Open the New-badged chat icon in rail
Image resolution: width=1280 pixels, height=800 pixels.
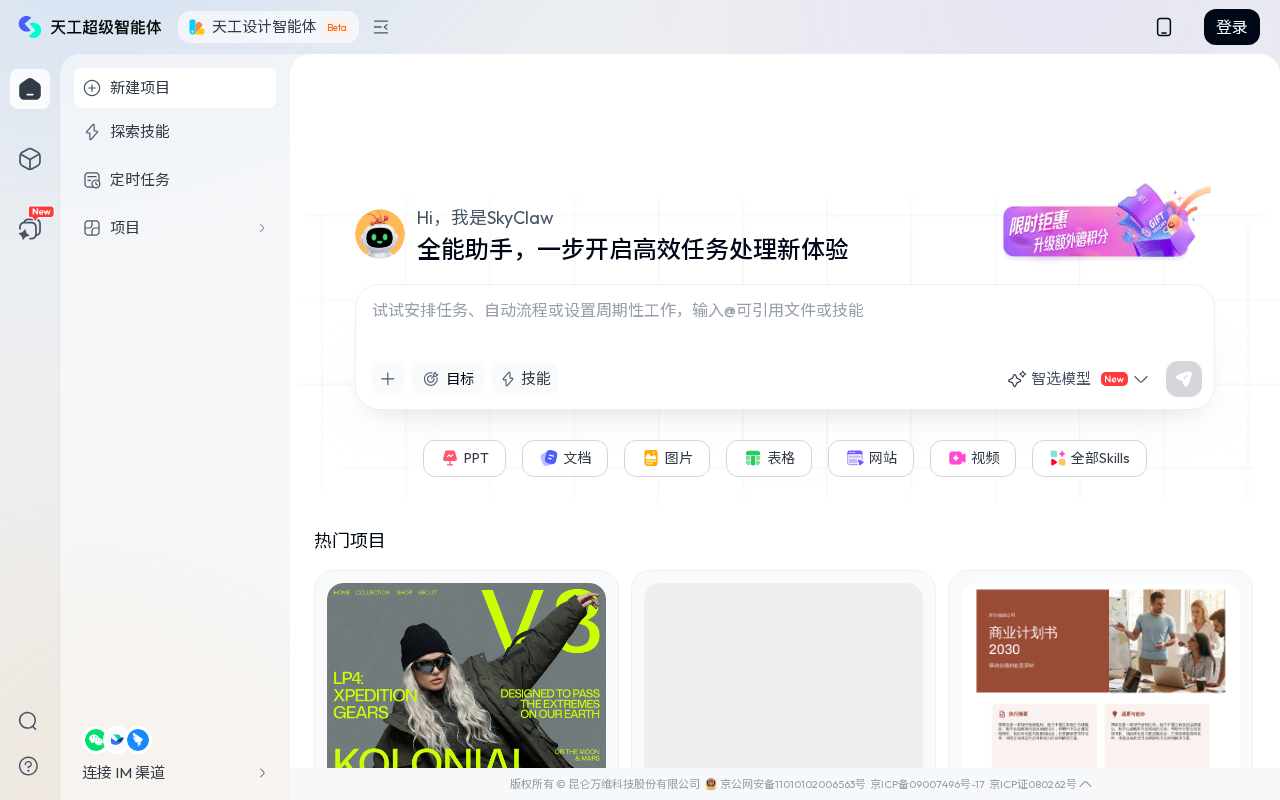[30, 229]
